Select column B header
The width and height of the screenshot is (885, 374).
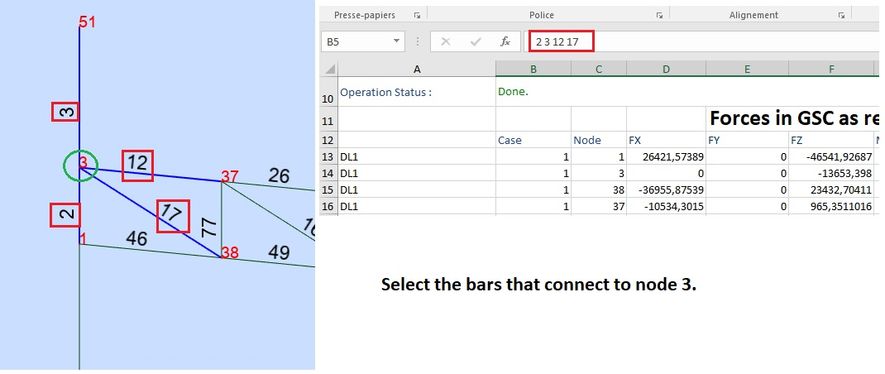533,69
